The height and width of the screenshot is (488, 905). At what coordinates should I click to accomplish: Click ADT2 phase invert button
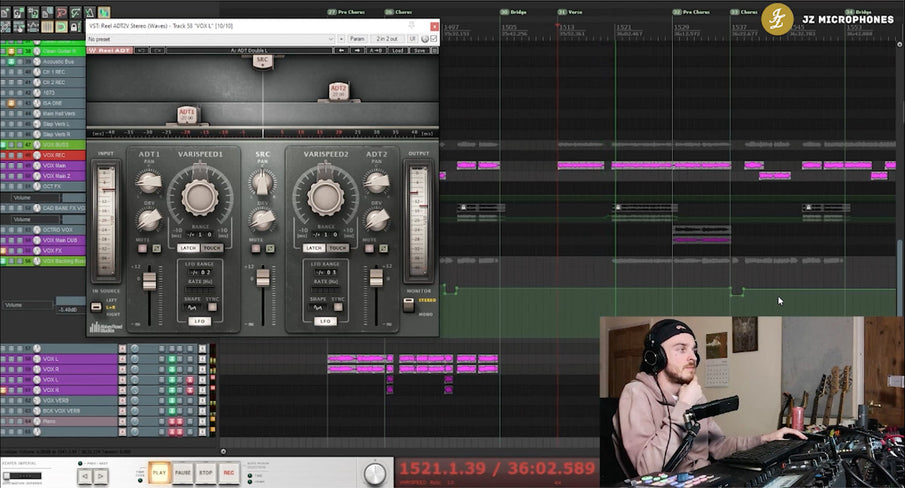383,249
